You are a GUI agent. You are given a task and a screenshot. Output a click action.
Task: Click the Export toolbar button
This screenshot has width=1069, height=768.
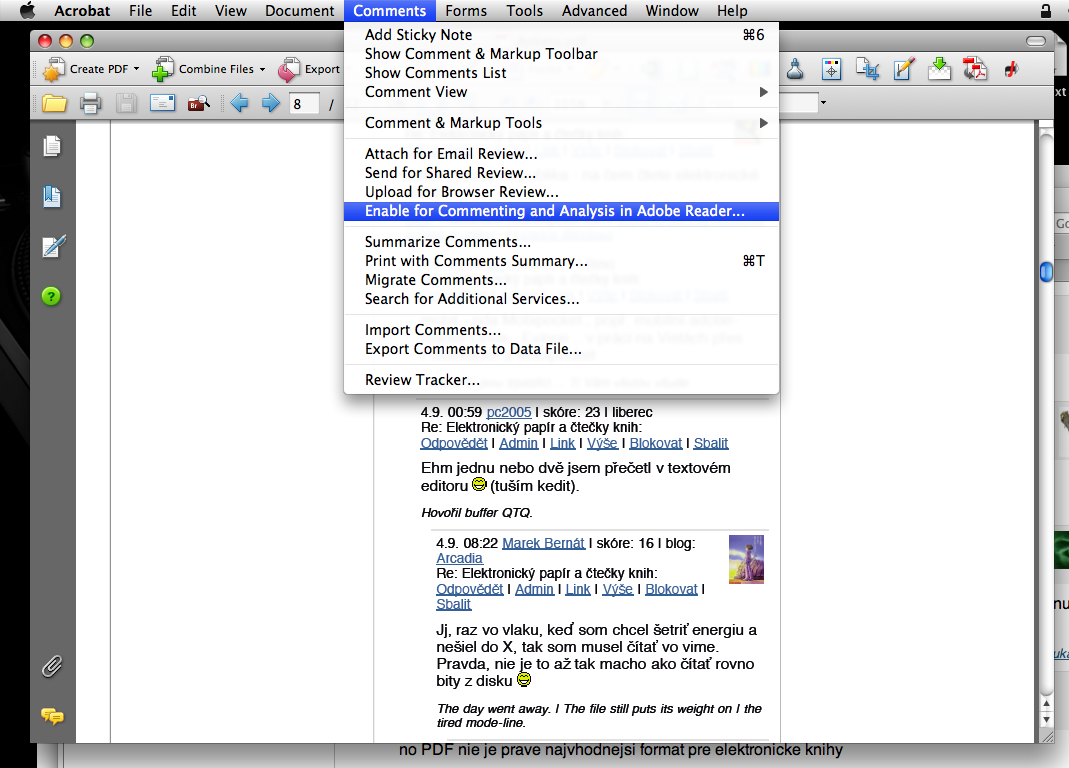[x=309, y=69]
